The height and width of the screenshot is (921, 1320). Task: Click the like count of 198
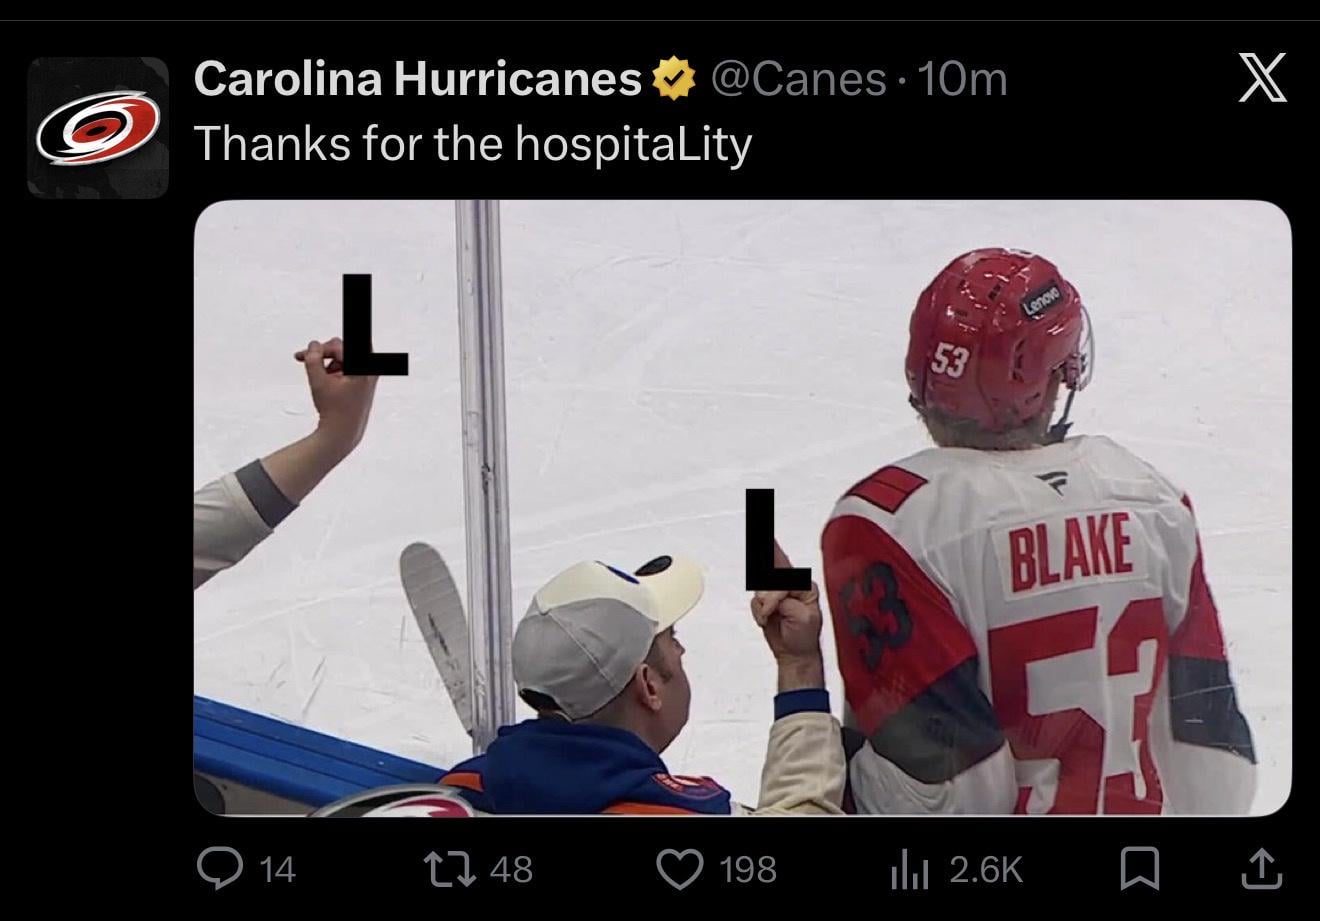coord(748,869)
